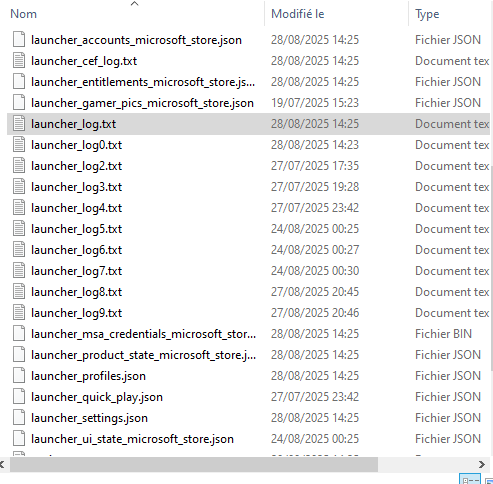The width and height of the screenshot is (493, 484).
Task: Toggle sort direction arrow above Nom
Action: [x=134, y=4]
